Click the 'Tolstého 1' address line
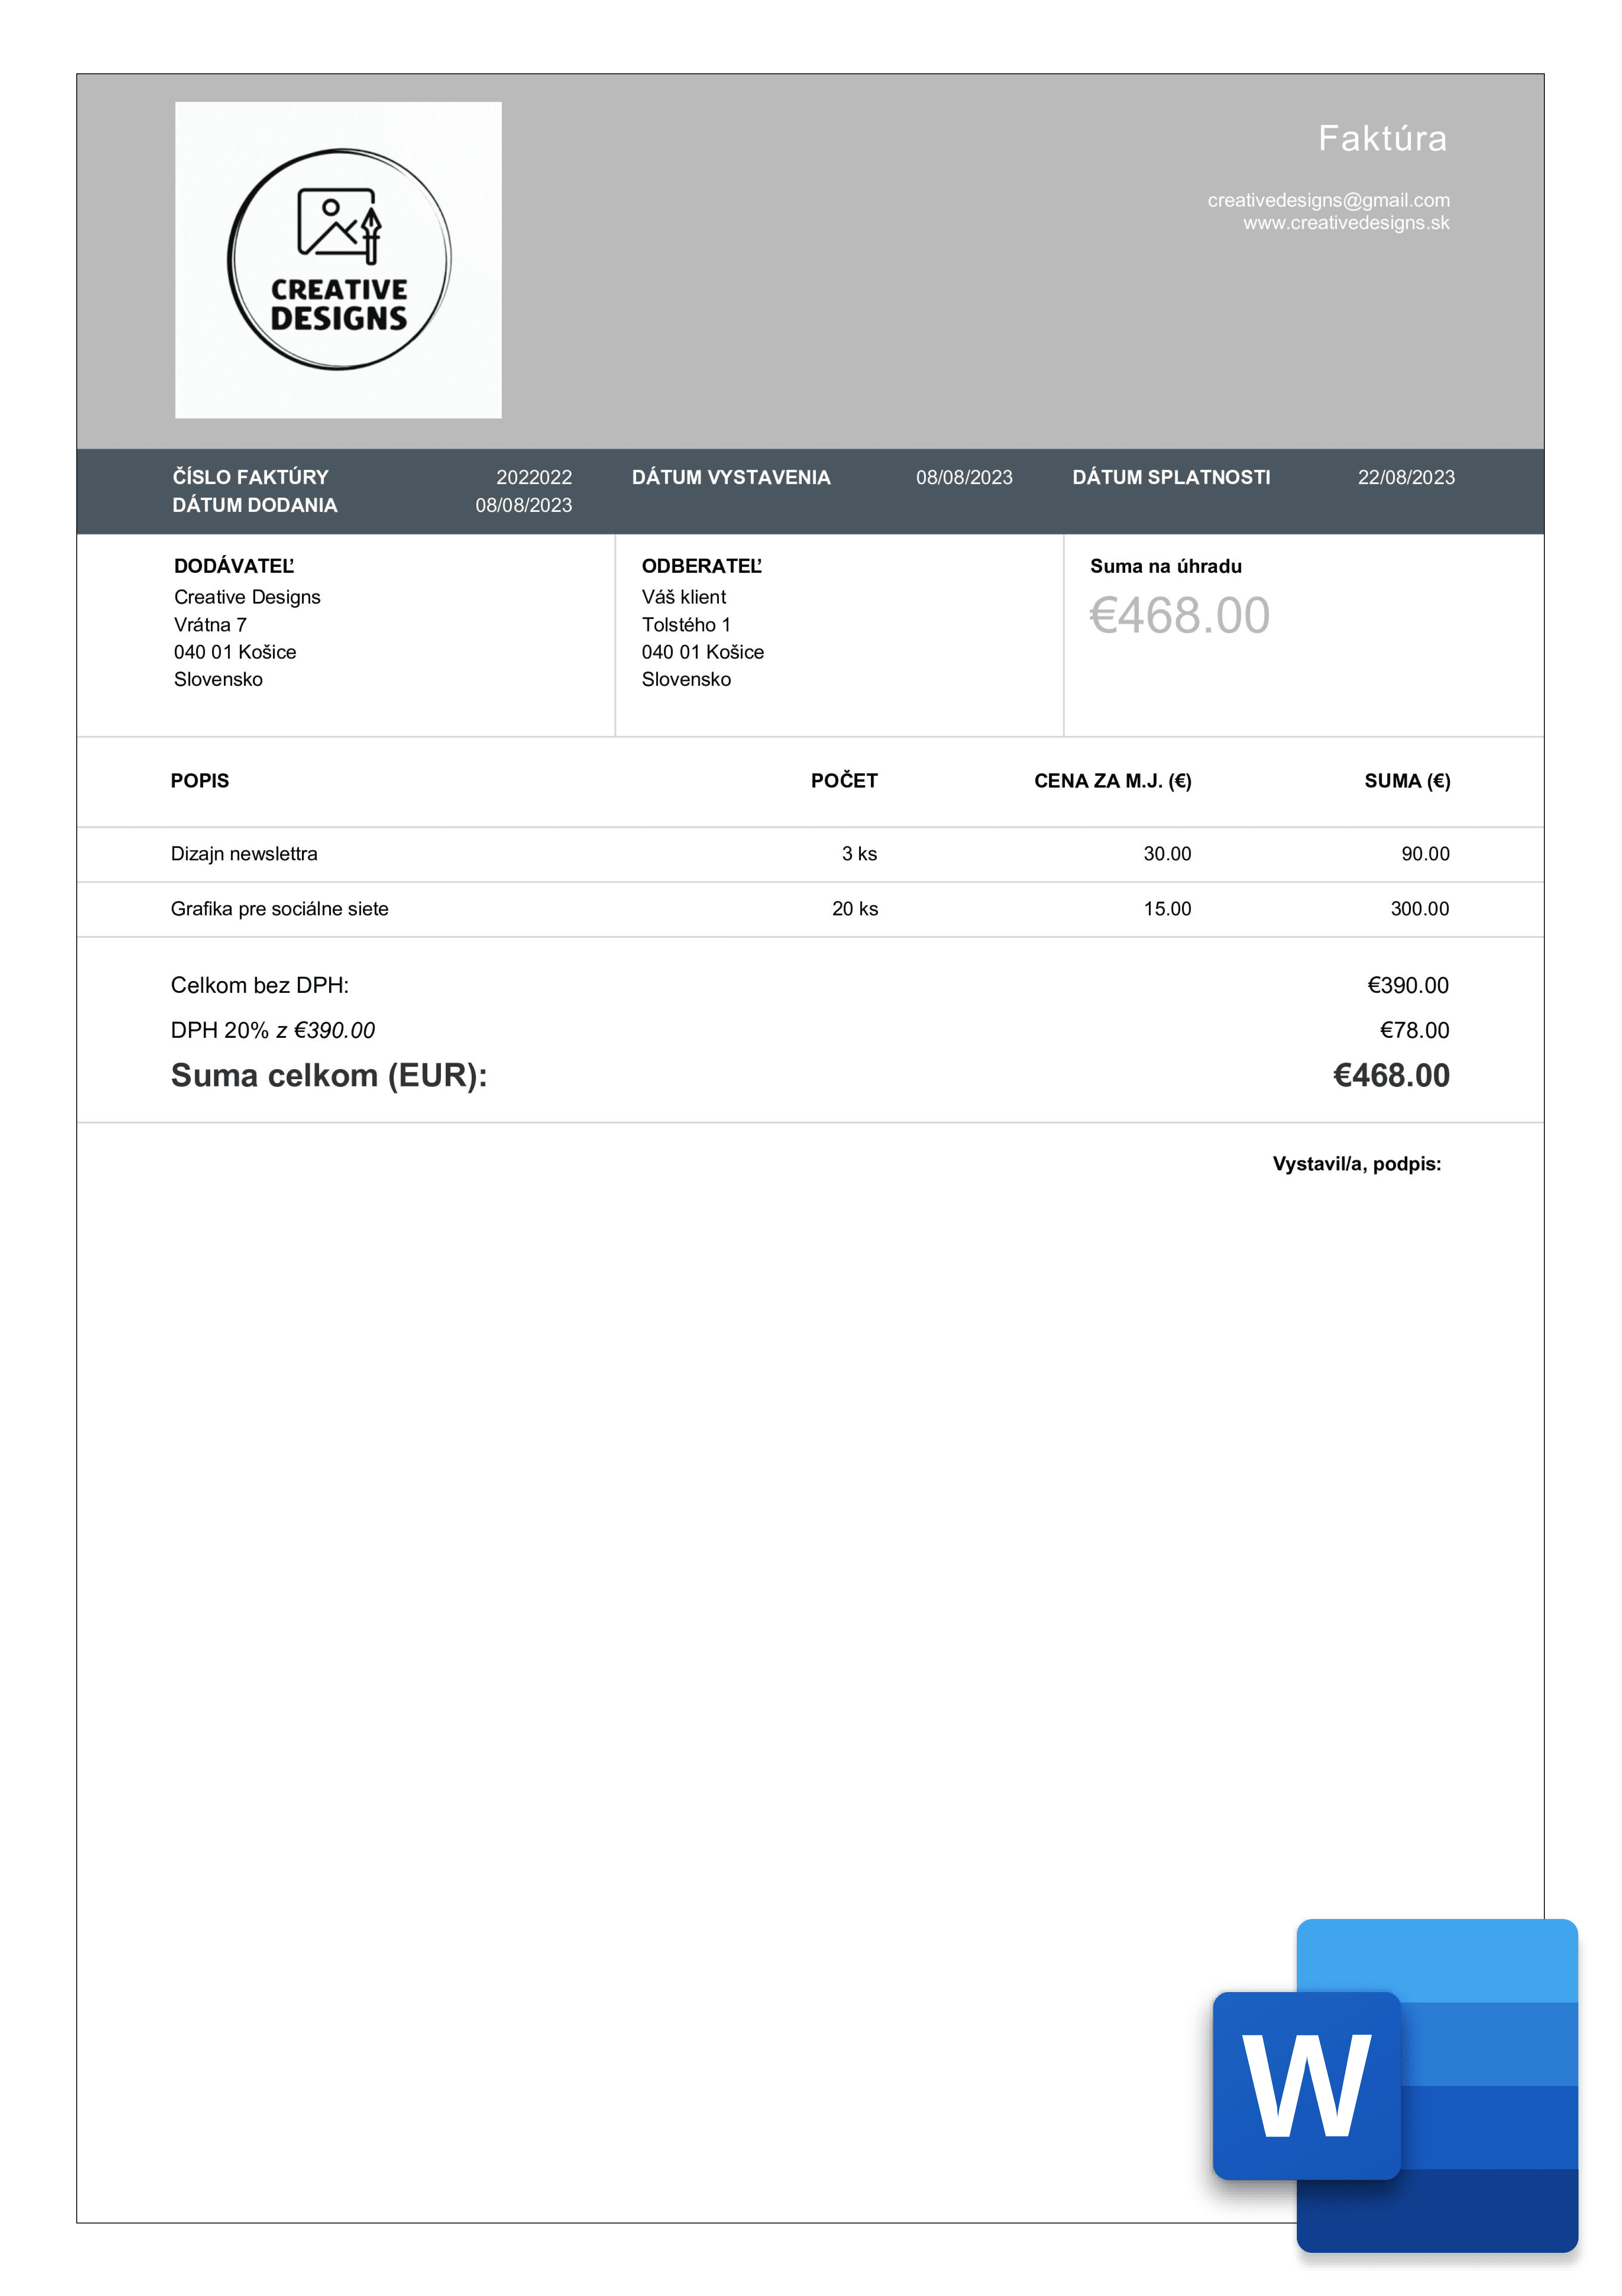This screenshot has height=2296, width=1622. tap(686, 625)
